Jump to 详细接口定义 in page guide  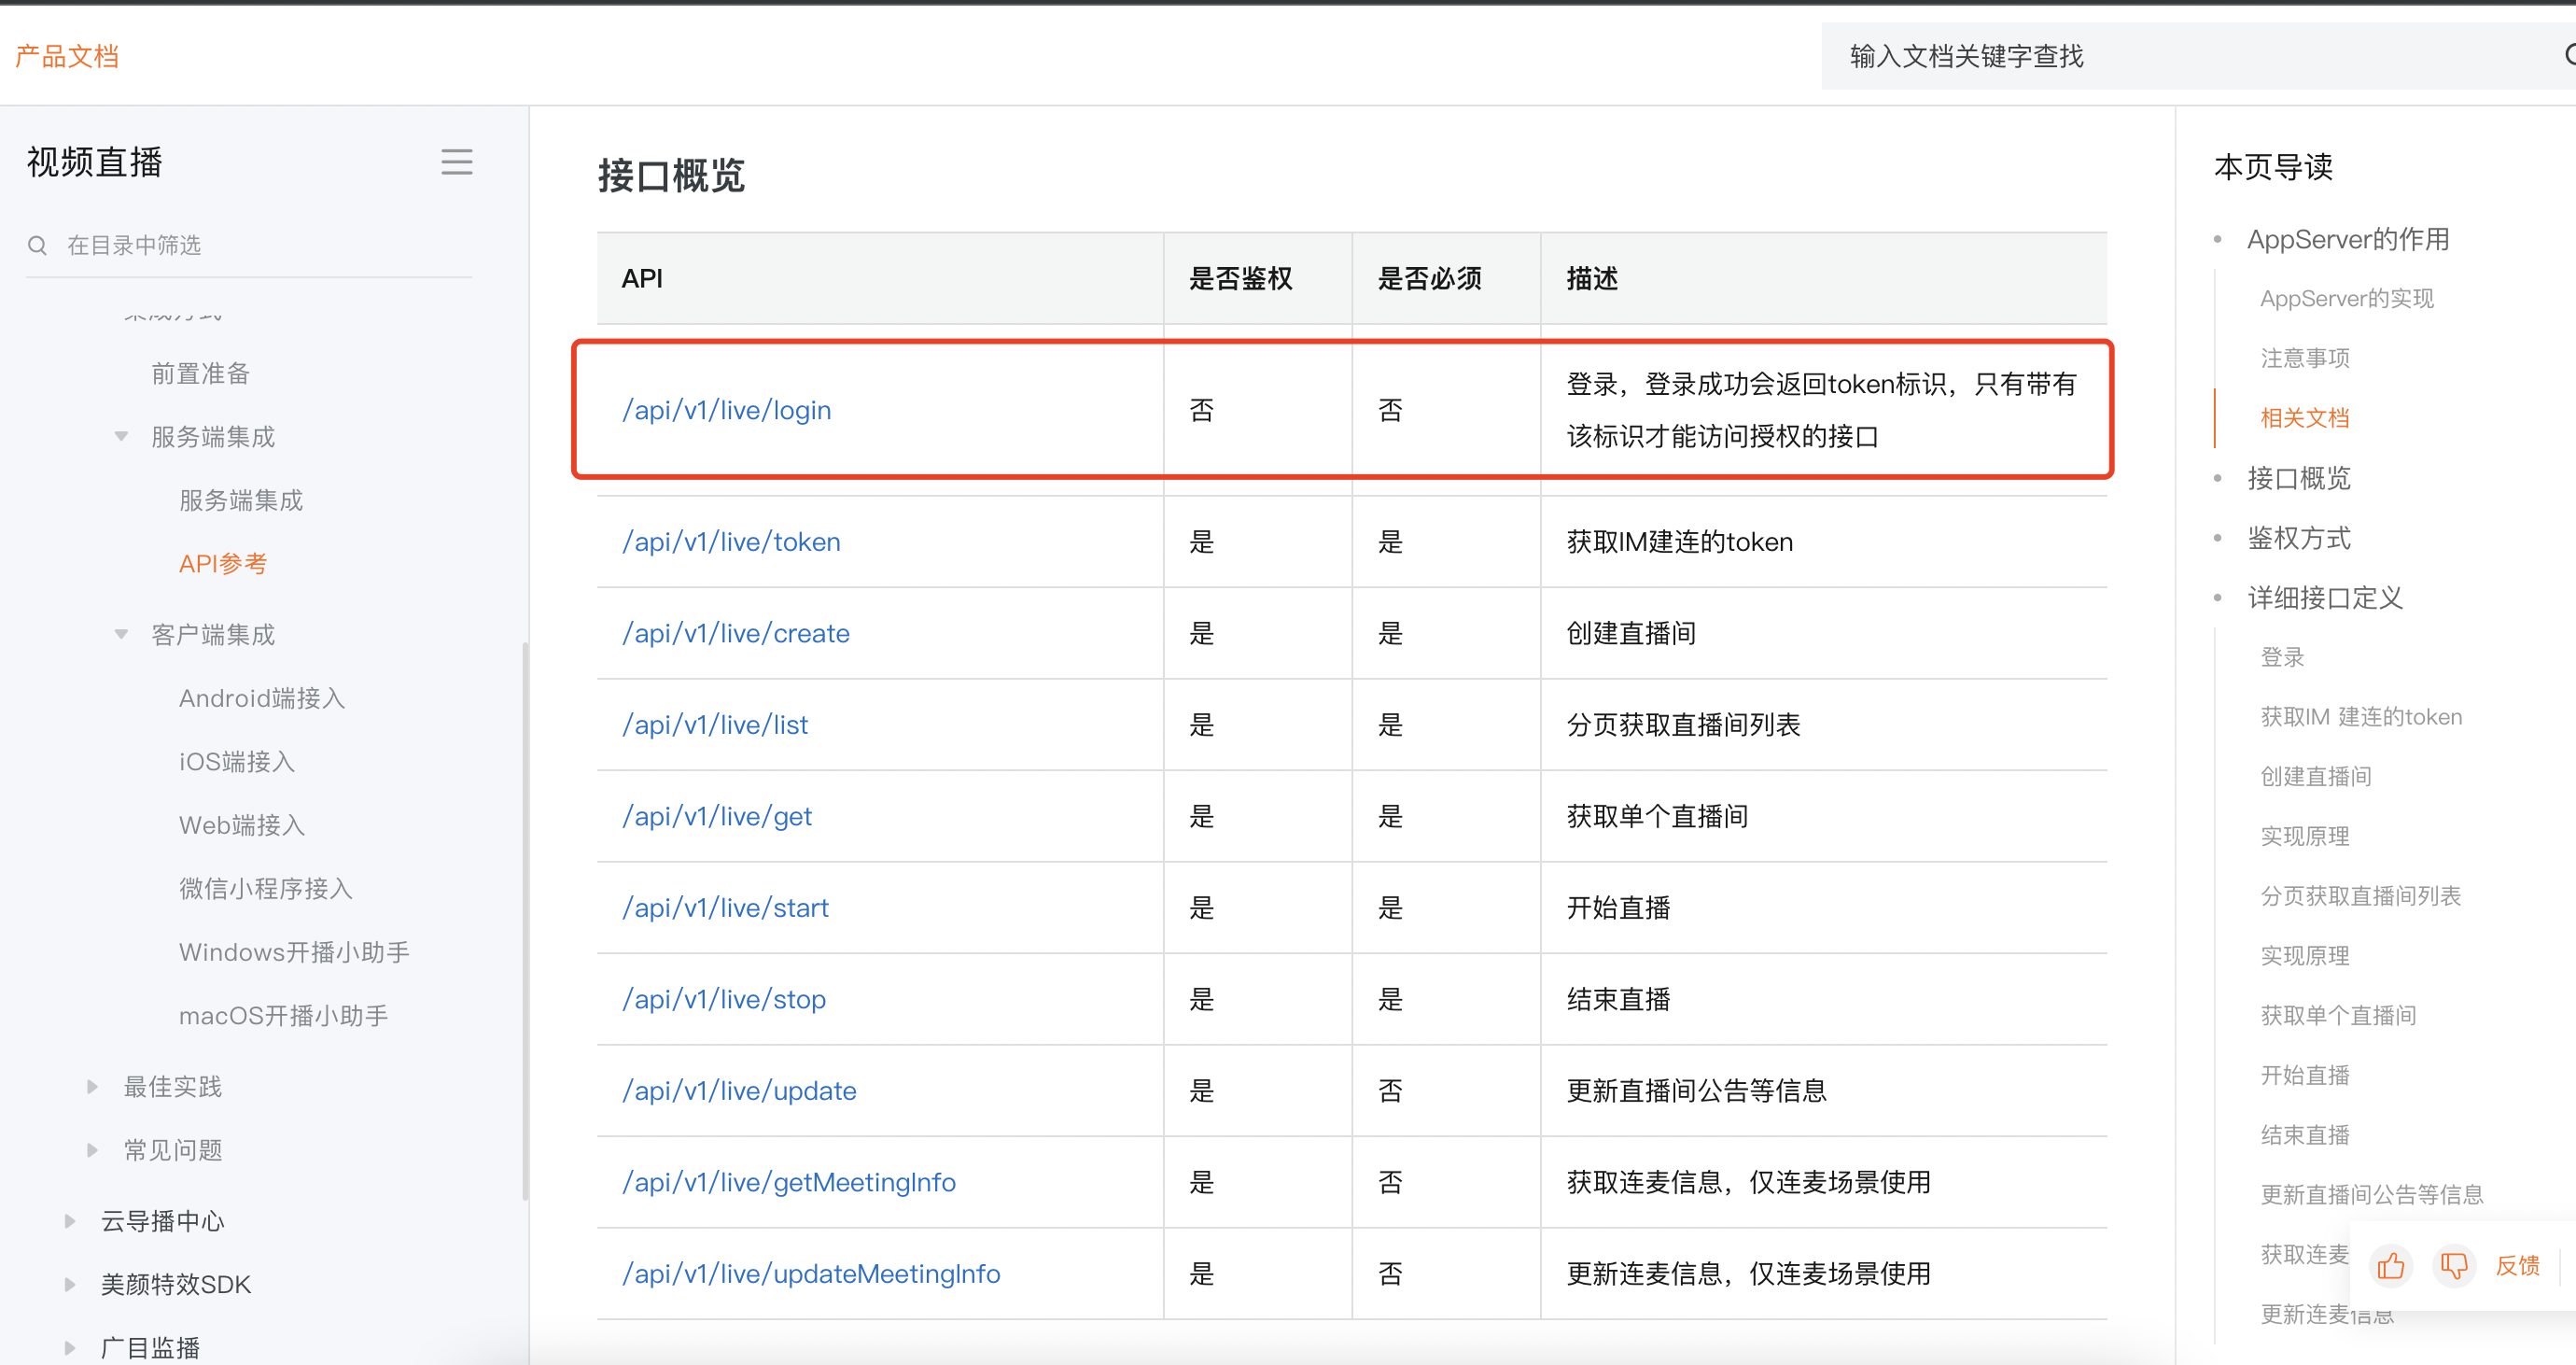2324,598
